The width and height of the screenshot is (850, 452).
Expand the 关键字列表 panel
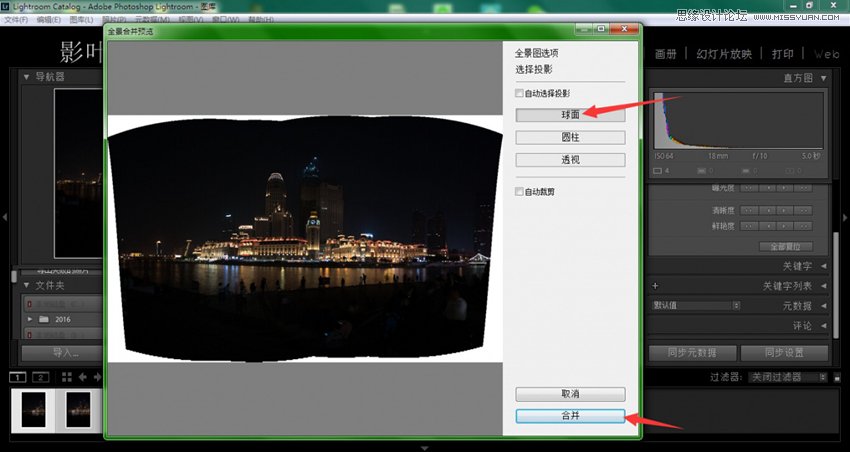pyautogui.click(x=823, y=286)
